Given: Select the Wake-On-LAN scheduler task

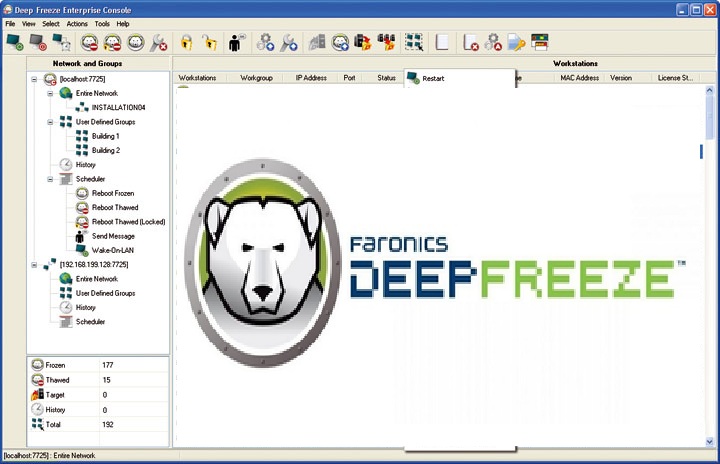Looking at the screenshot, I should pos(113,250).
